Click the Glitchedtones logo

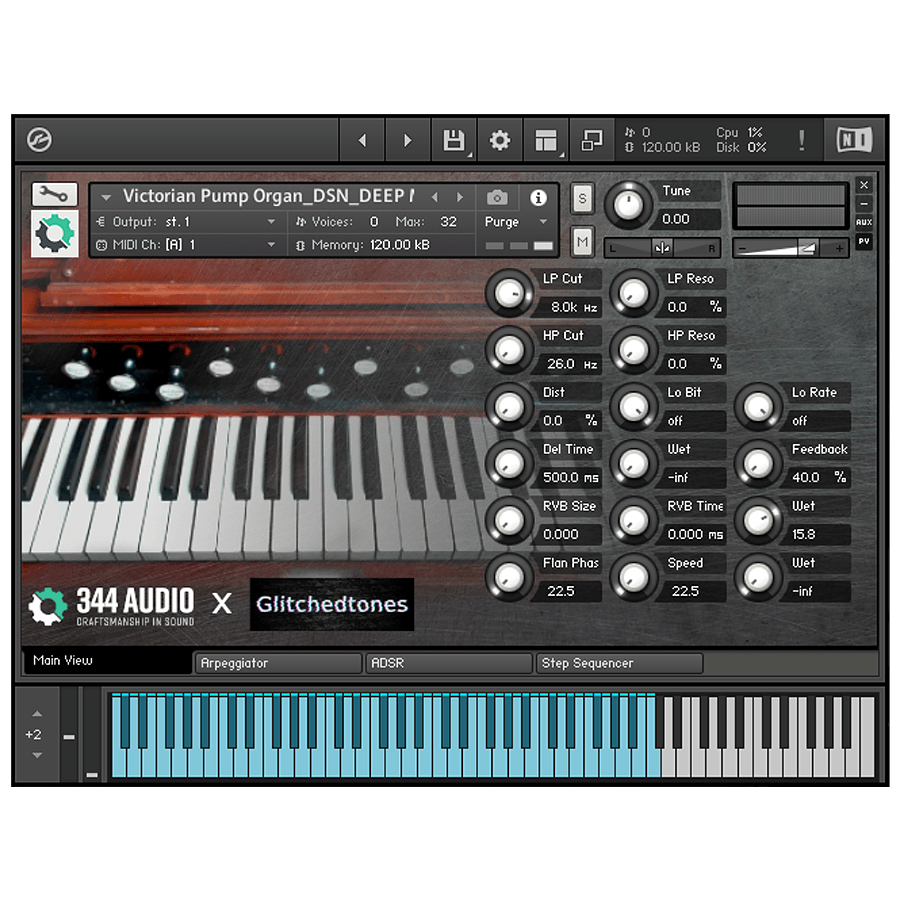click(x=332, y=604)
